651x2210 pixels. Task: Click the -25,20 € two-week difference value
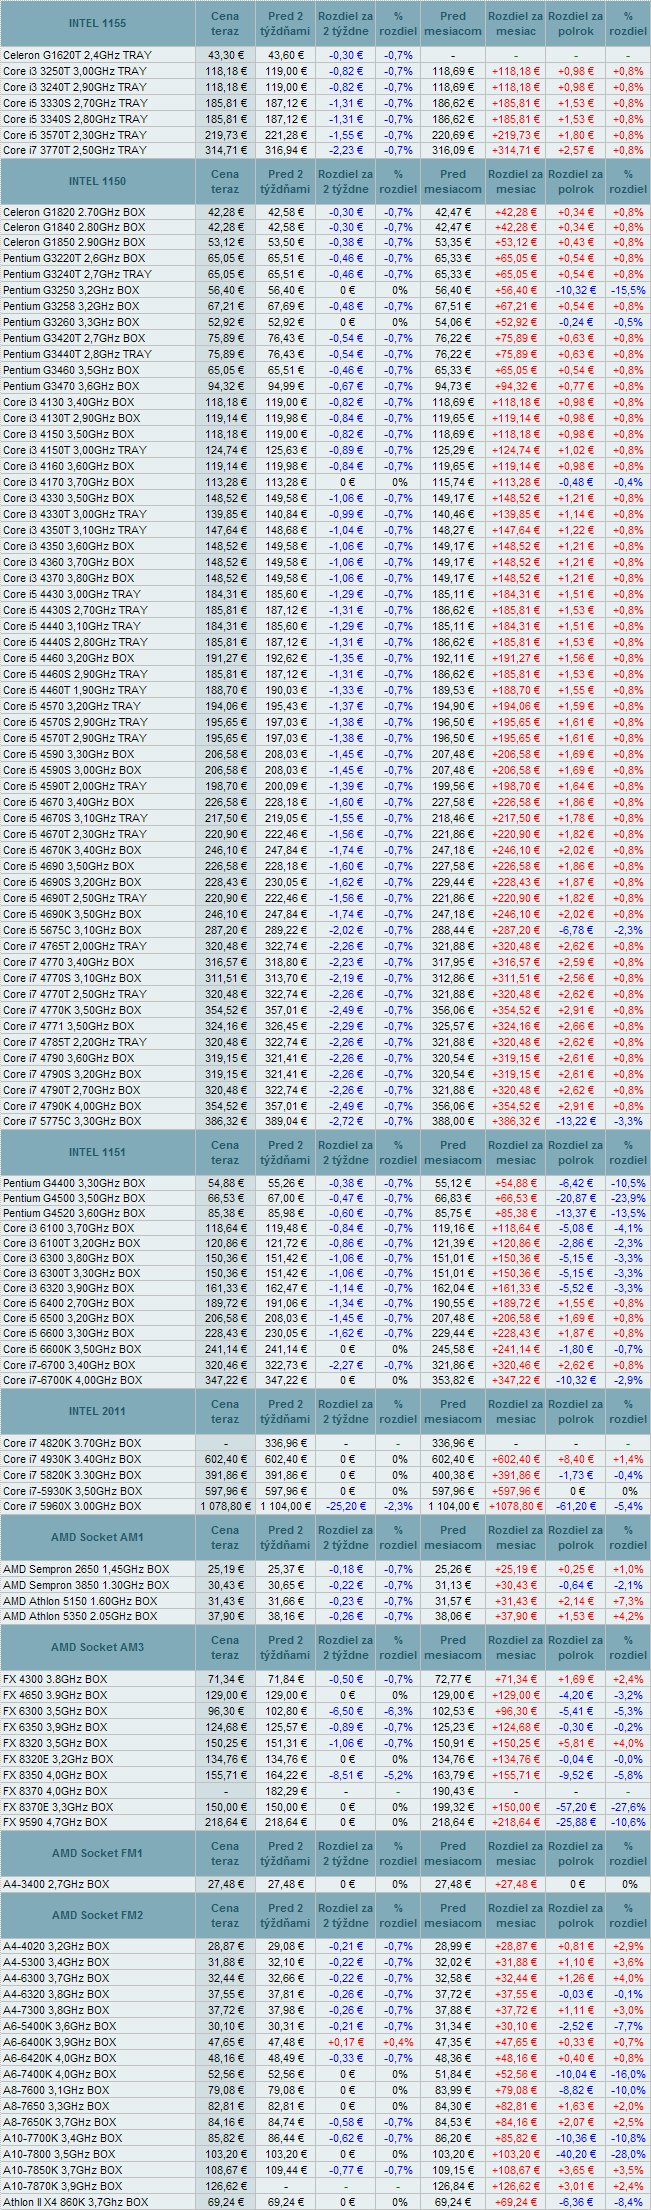345,1506
